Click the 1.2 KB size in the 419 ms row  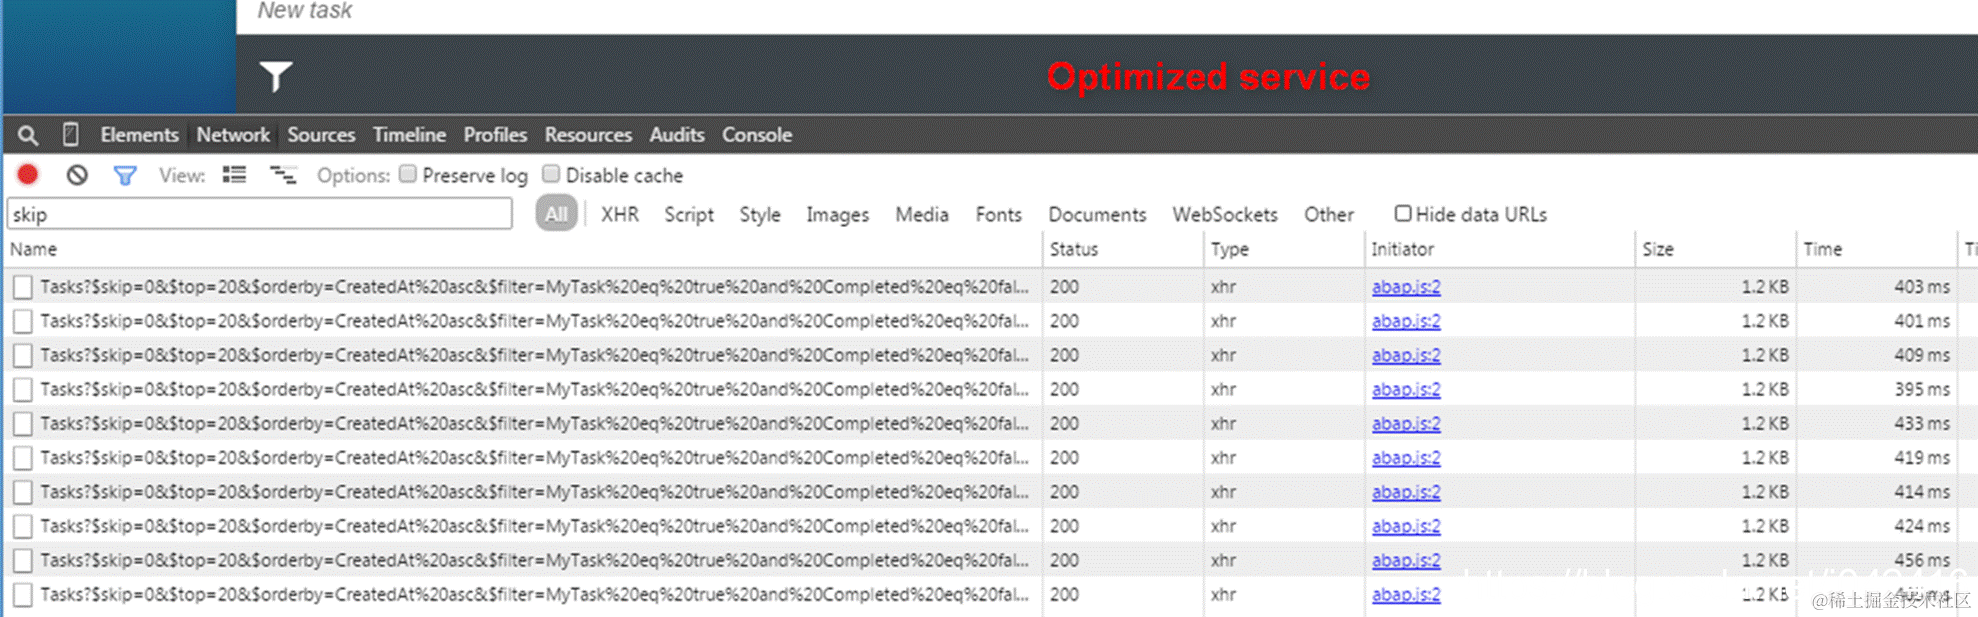point(1764,458)
